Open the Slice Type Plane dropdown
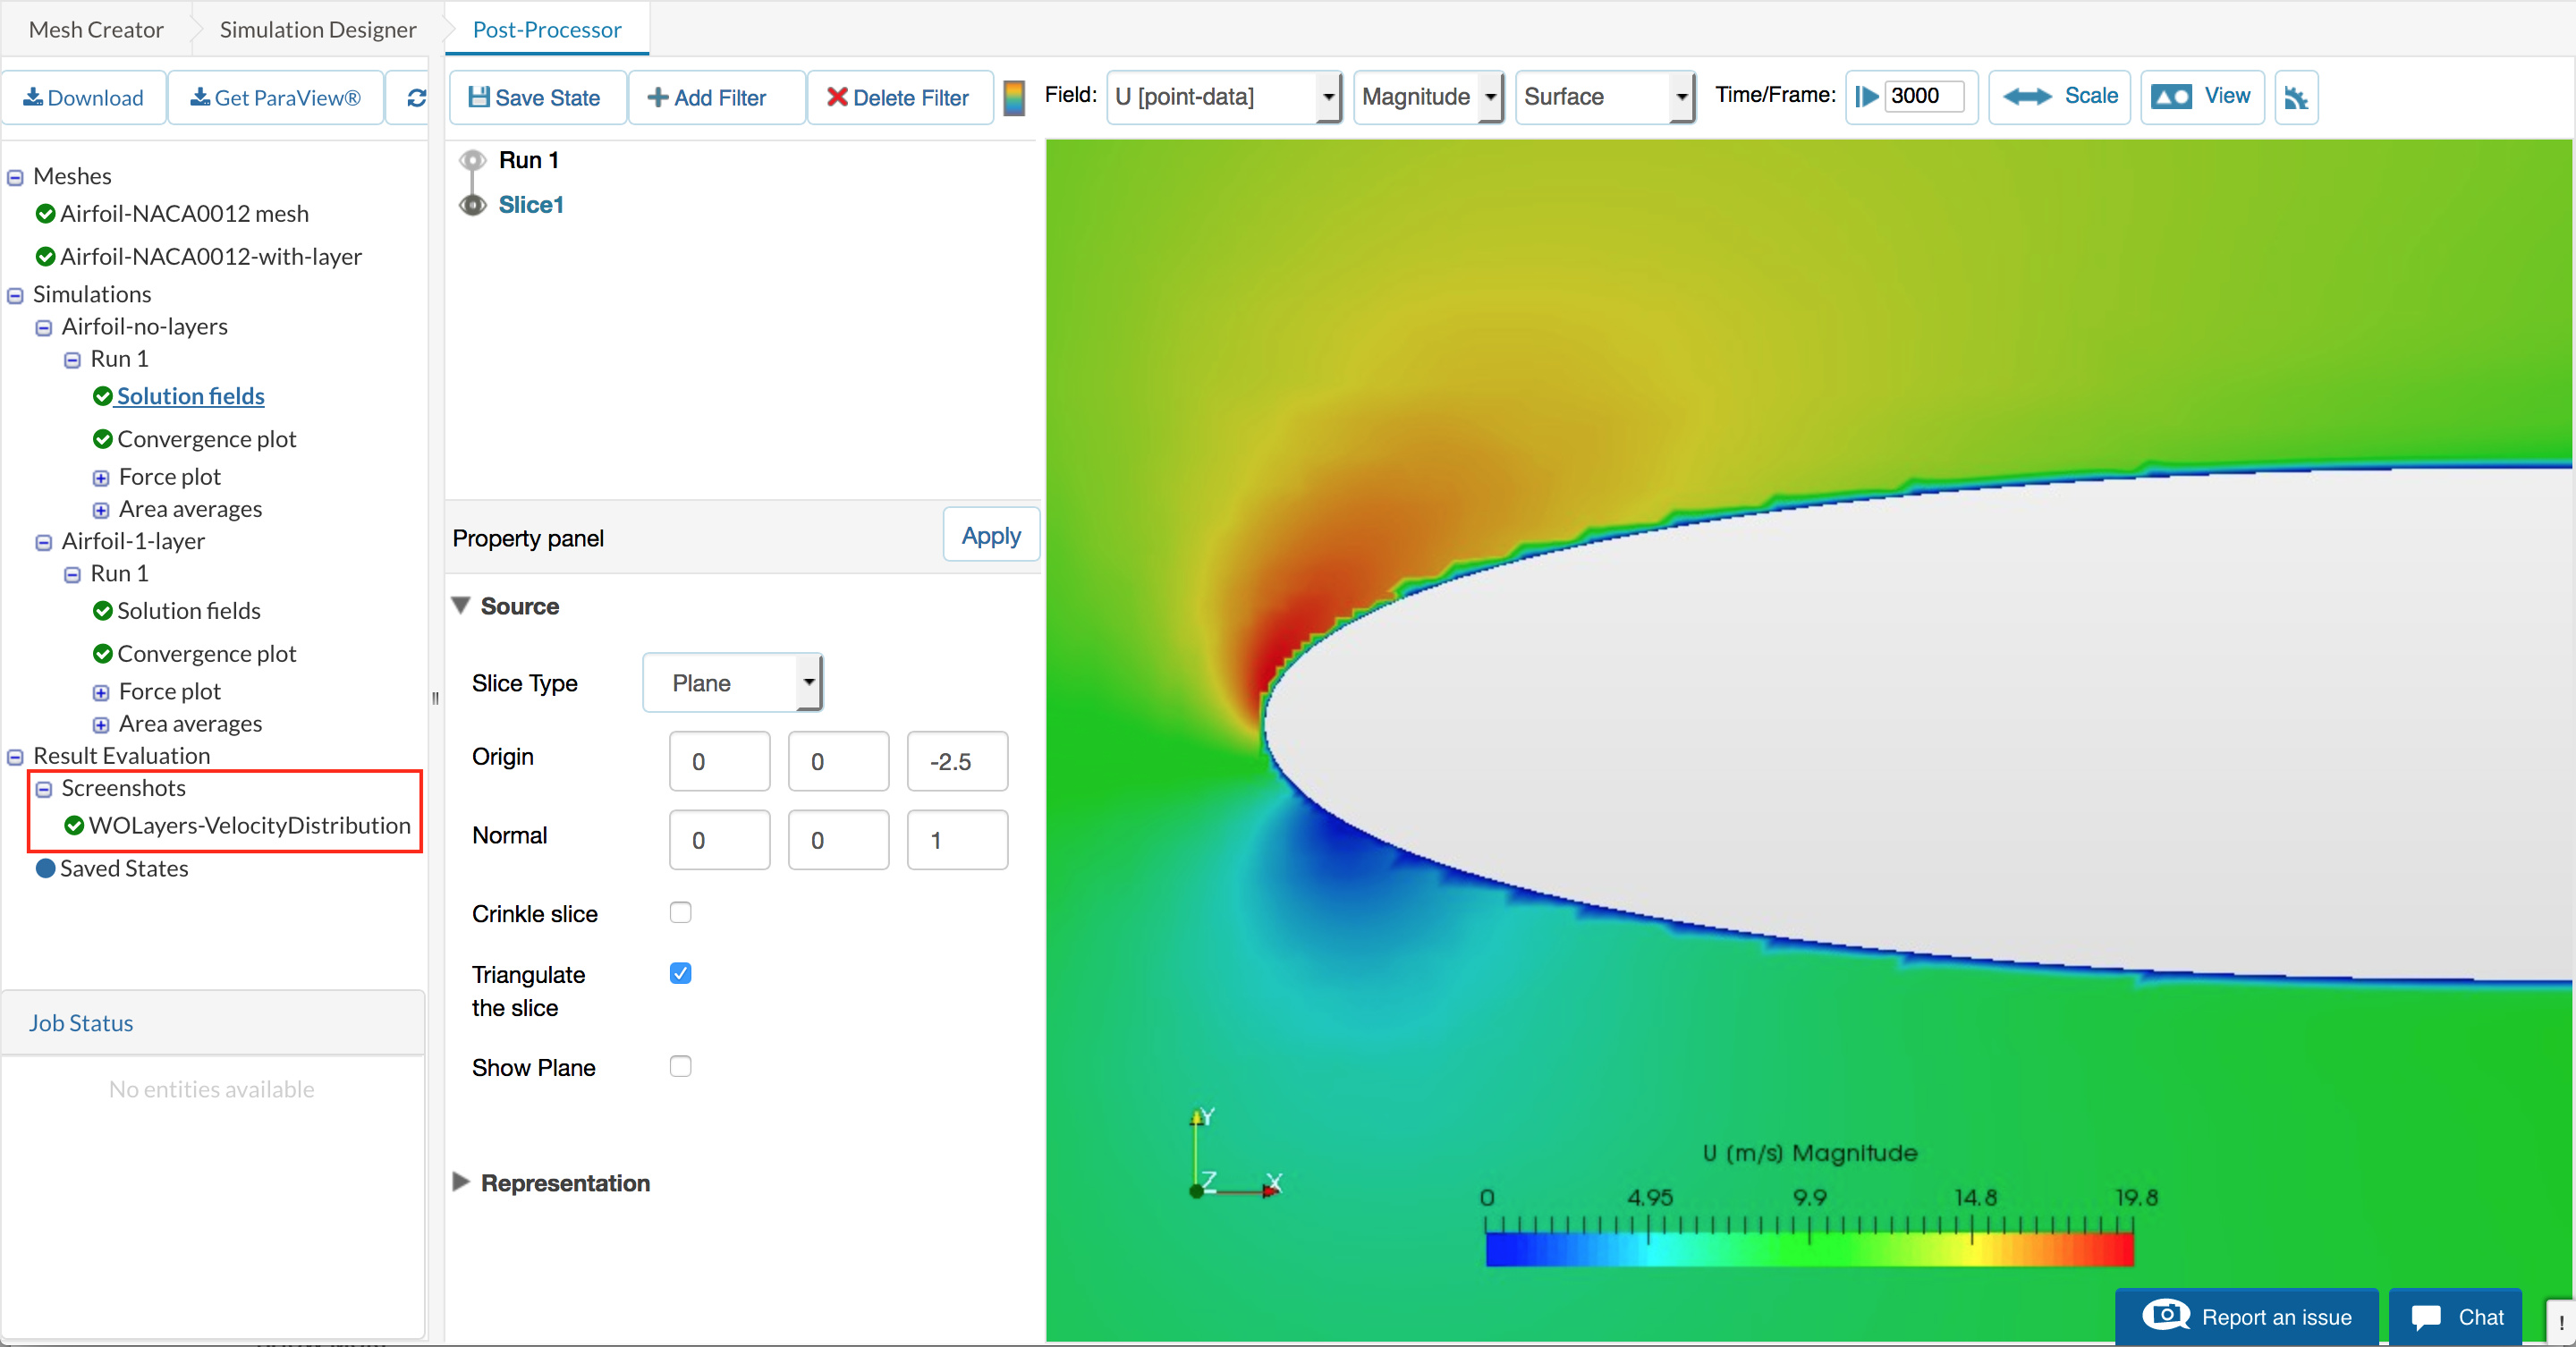This screenshot has width=2576, height=1347. [732, 683]
